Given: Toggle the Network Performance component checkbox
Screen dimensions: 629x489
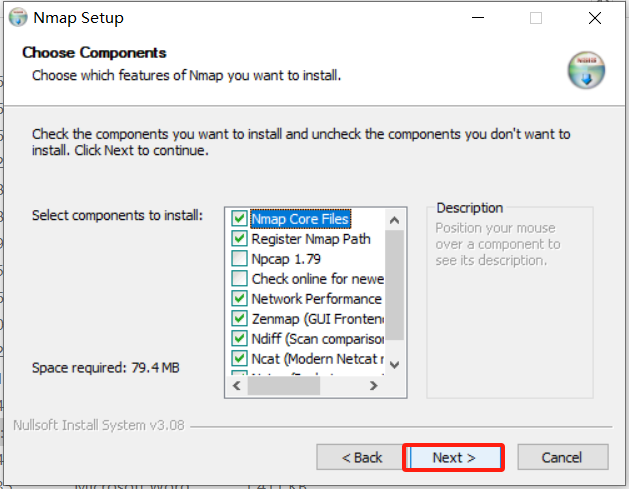Looking at the screenshot, I should point(239,298).
